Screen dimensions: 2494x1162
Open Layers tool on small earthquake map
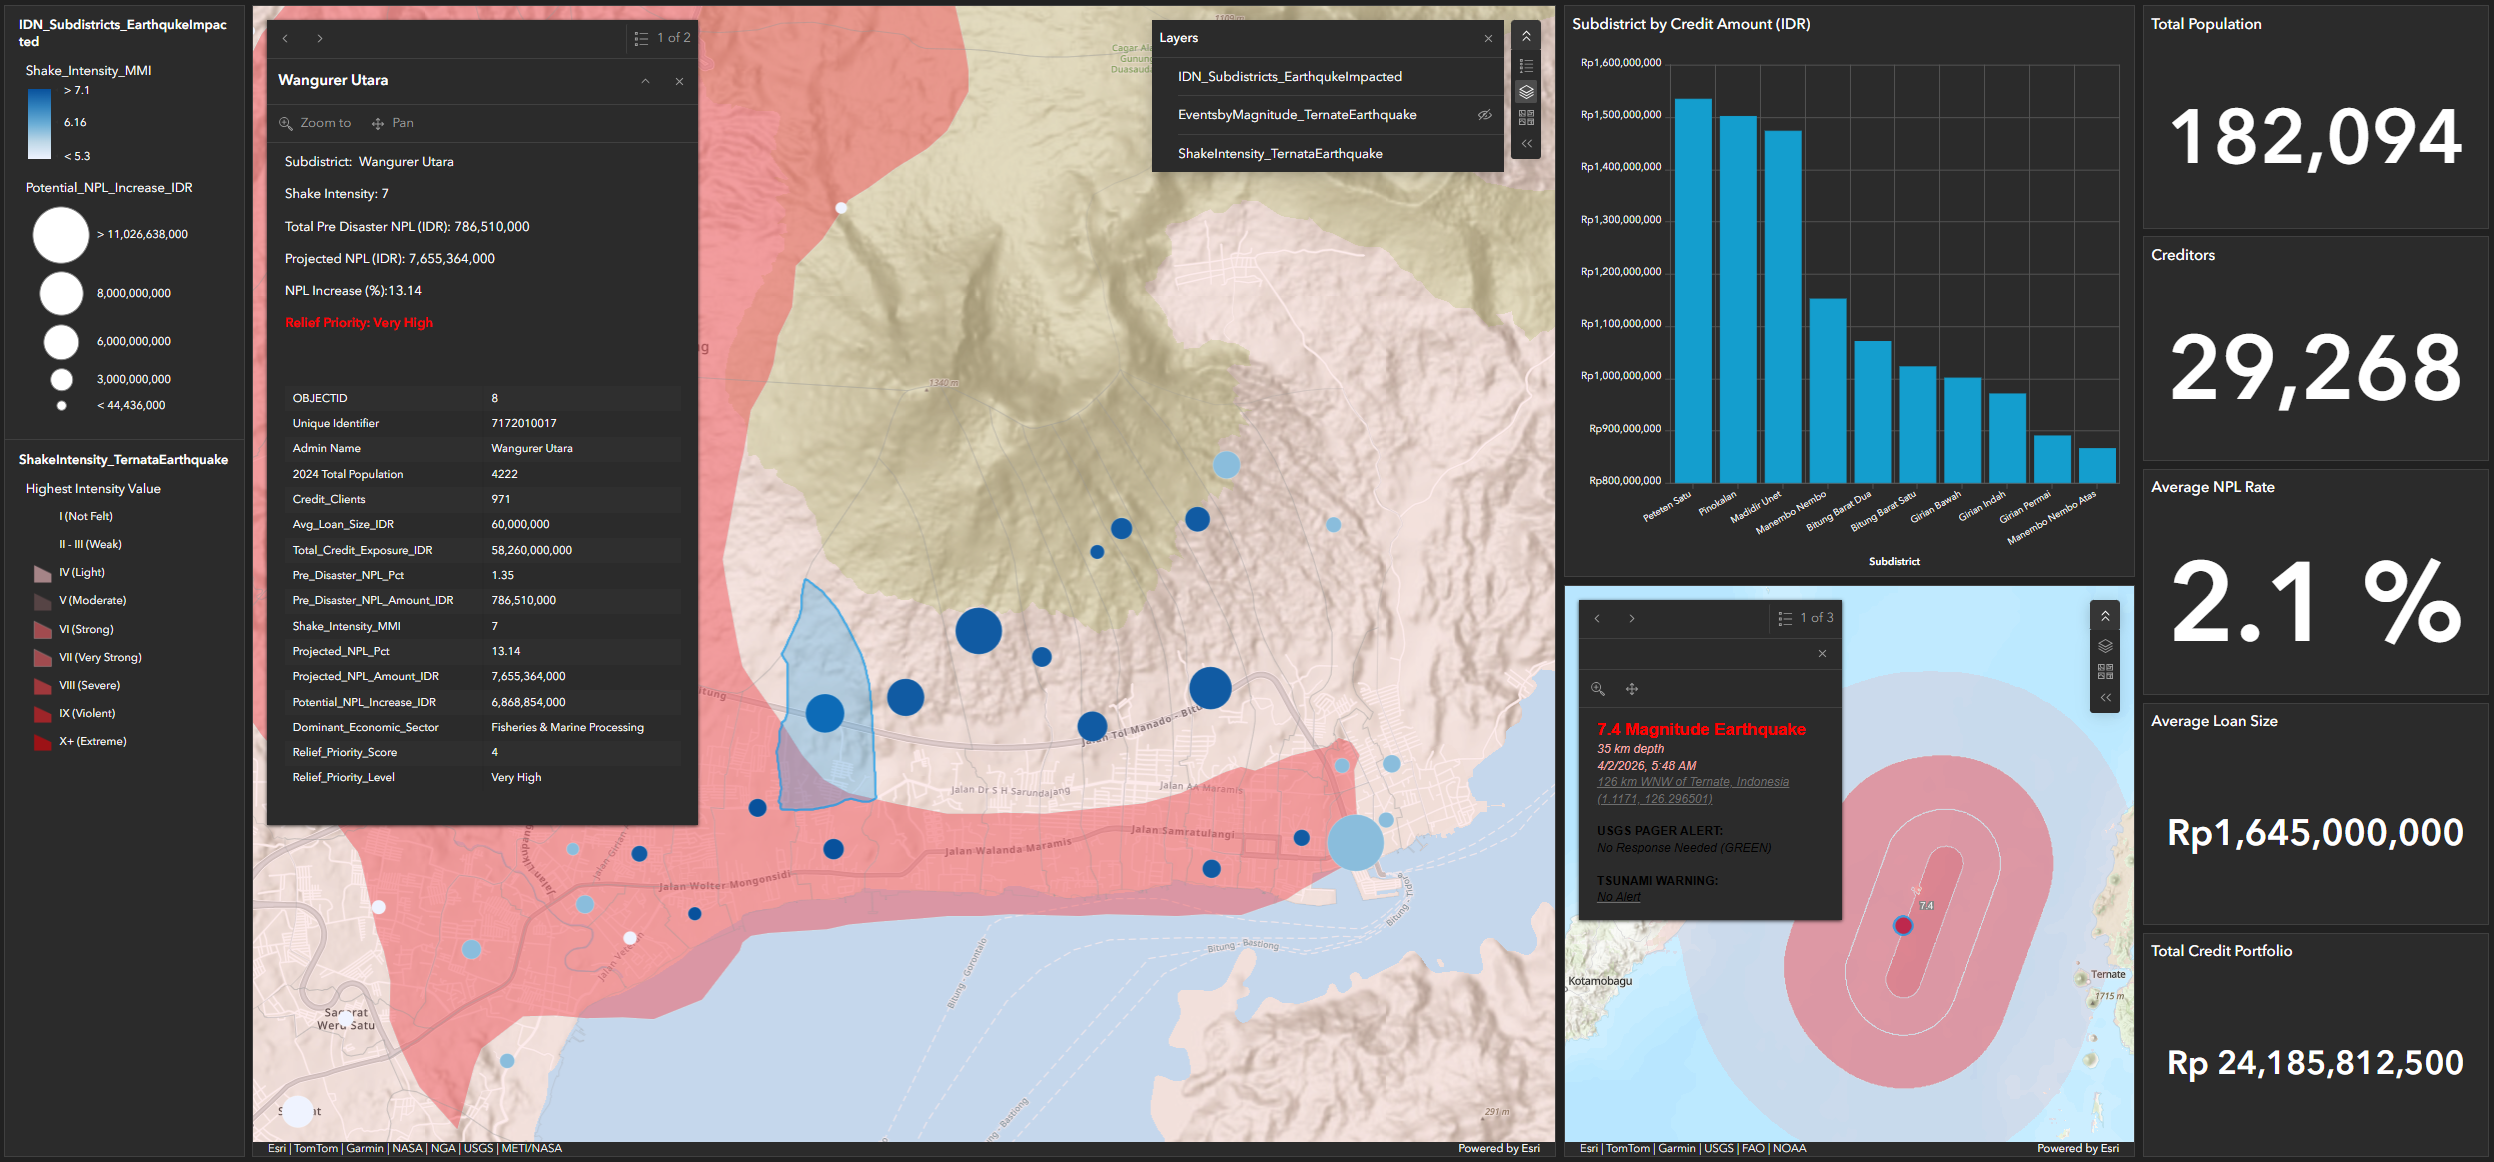point(2105,646)
